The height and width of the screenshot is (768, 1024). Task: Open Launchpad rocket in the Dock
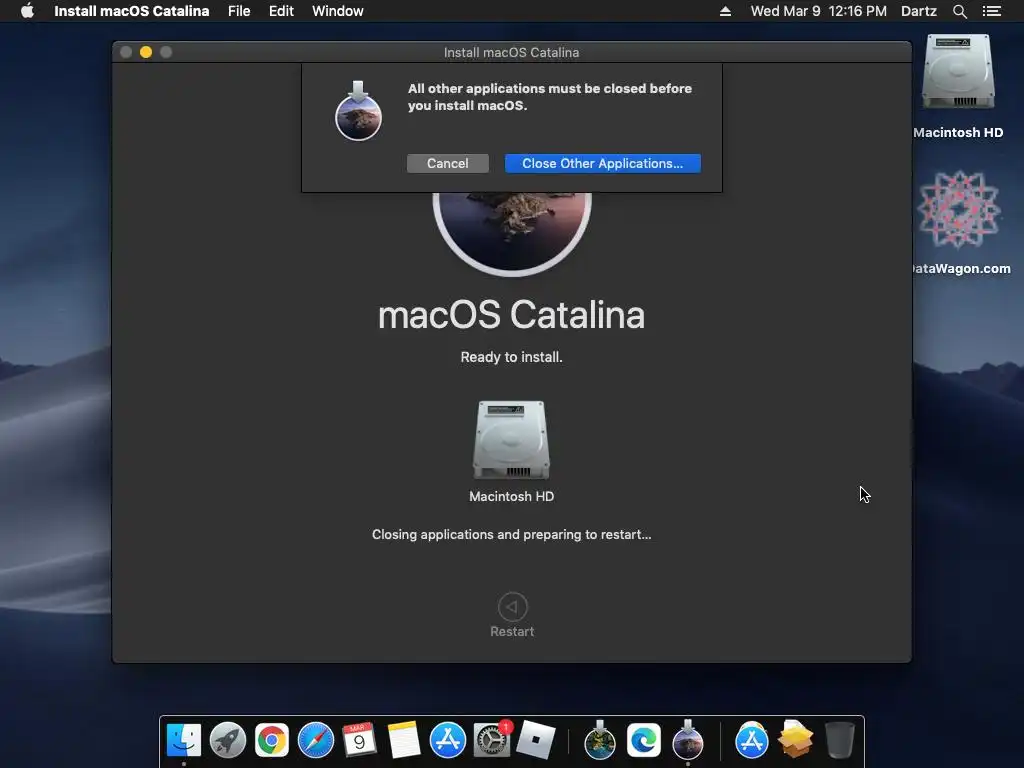tap(228, 740)
